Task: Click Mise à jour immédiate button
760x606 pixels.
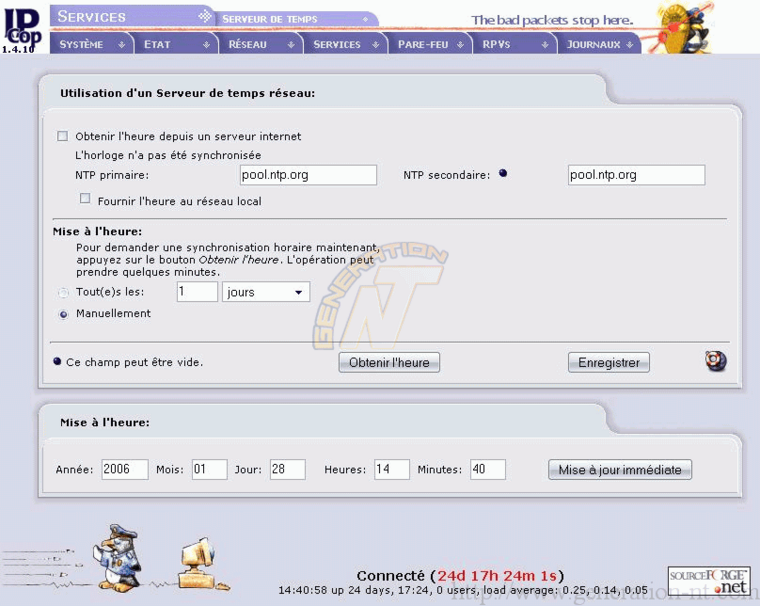Action: coord(620,469)
